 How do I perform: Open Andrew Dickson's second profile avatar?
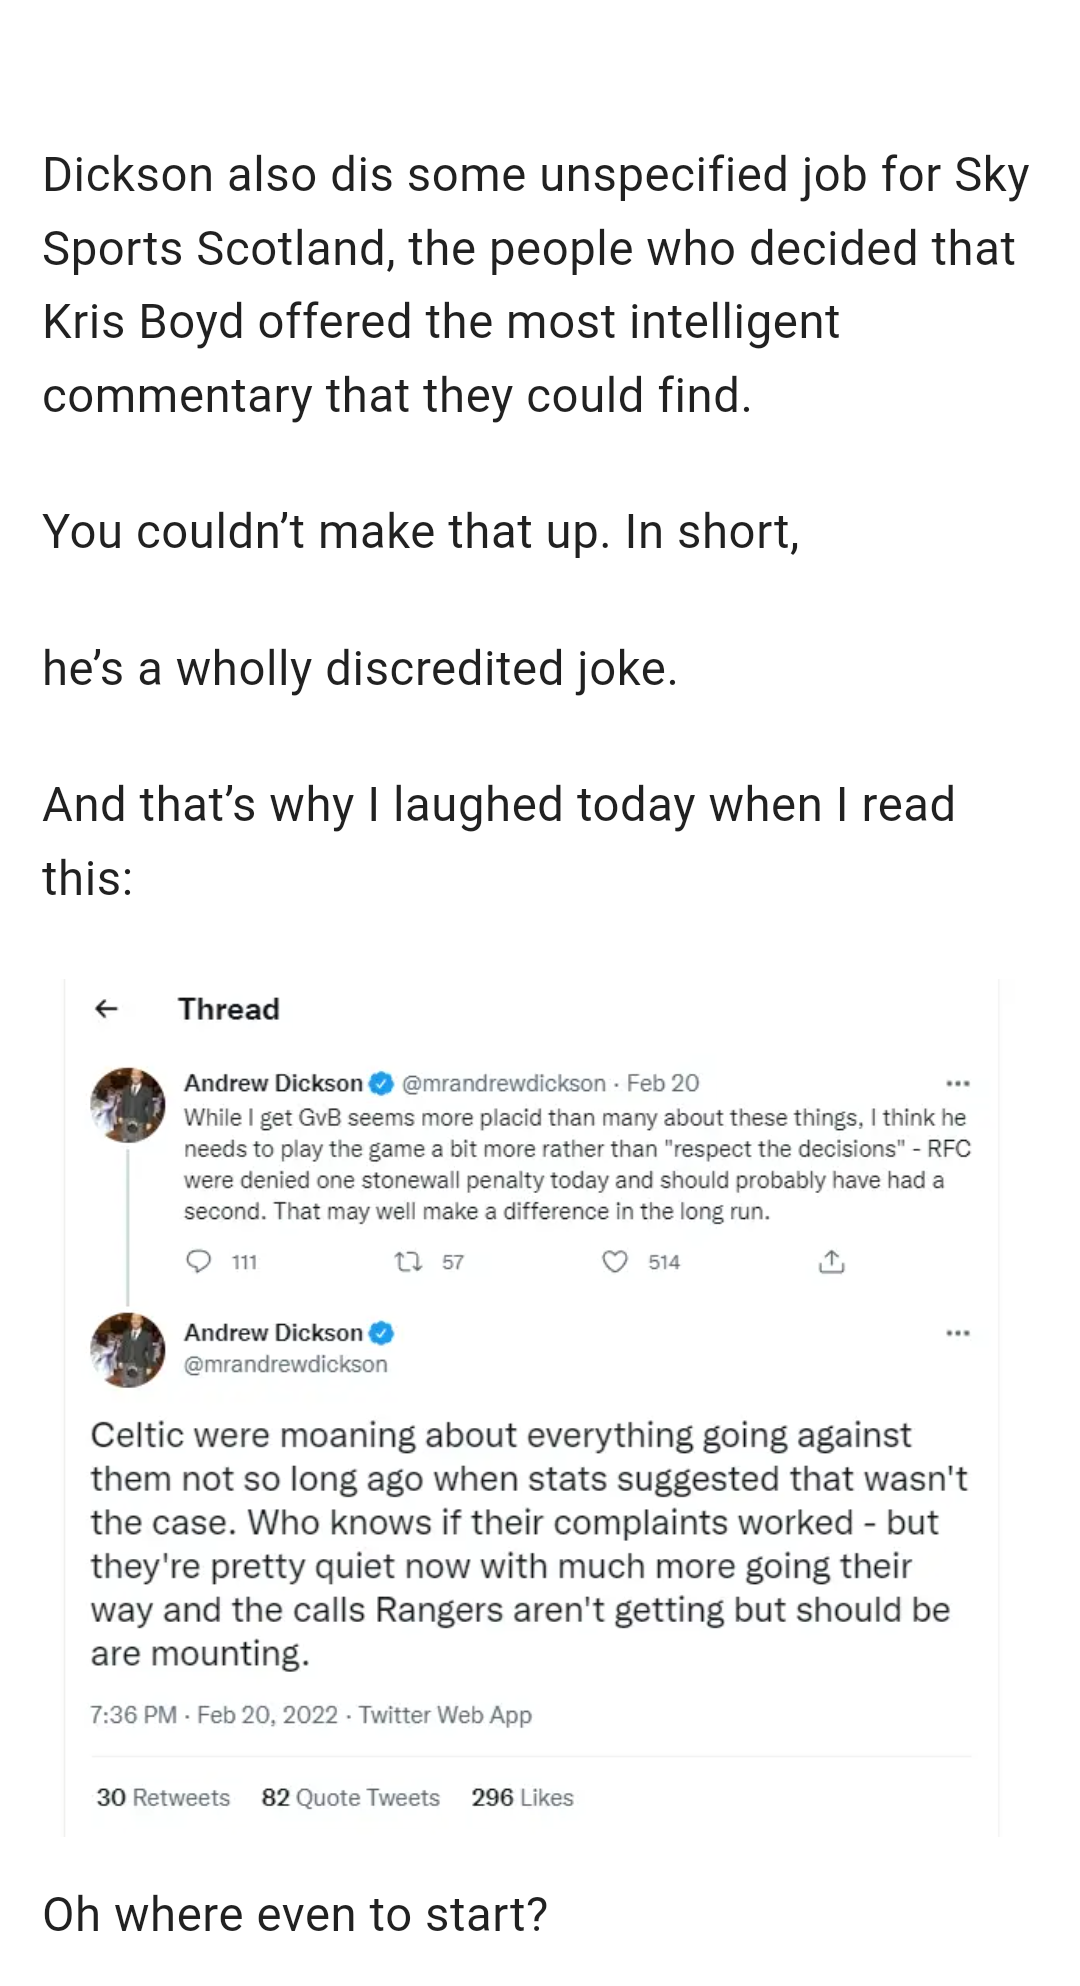click(128, 1350)
